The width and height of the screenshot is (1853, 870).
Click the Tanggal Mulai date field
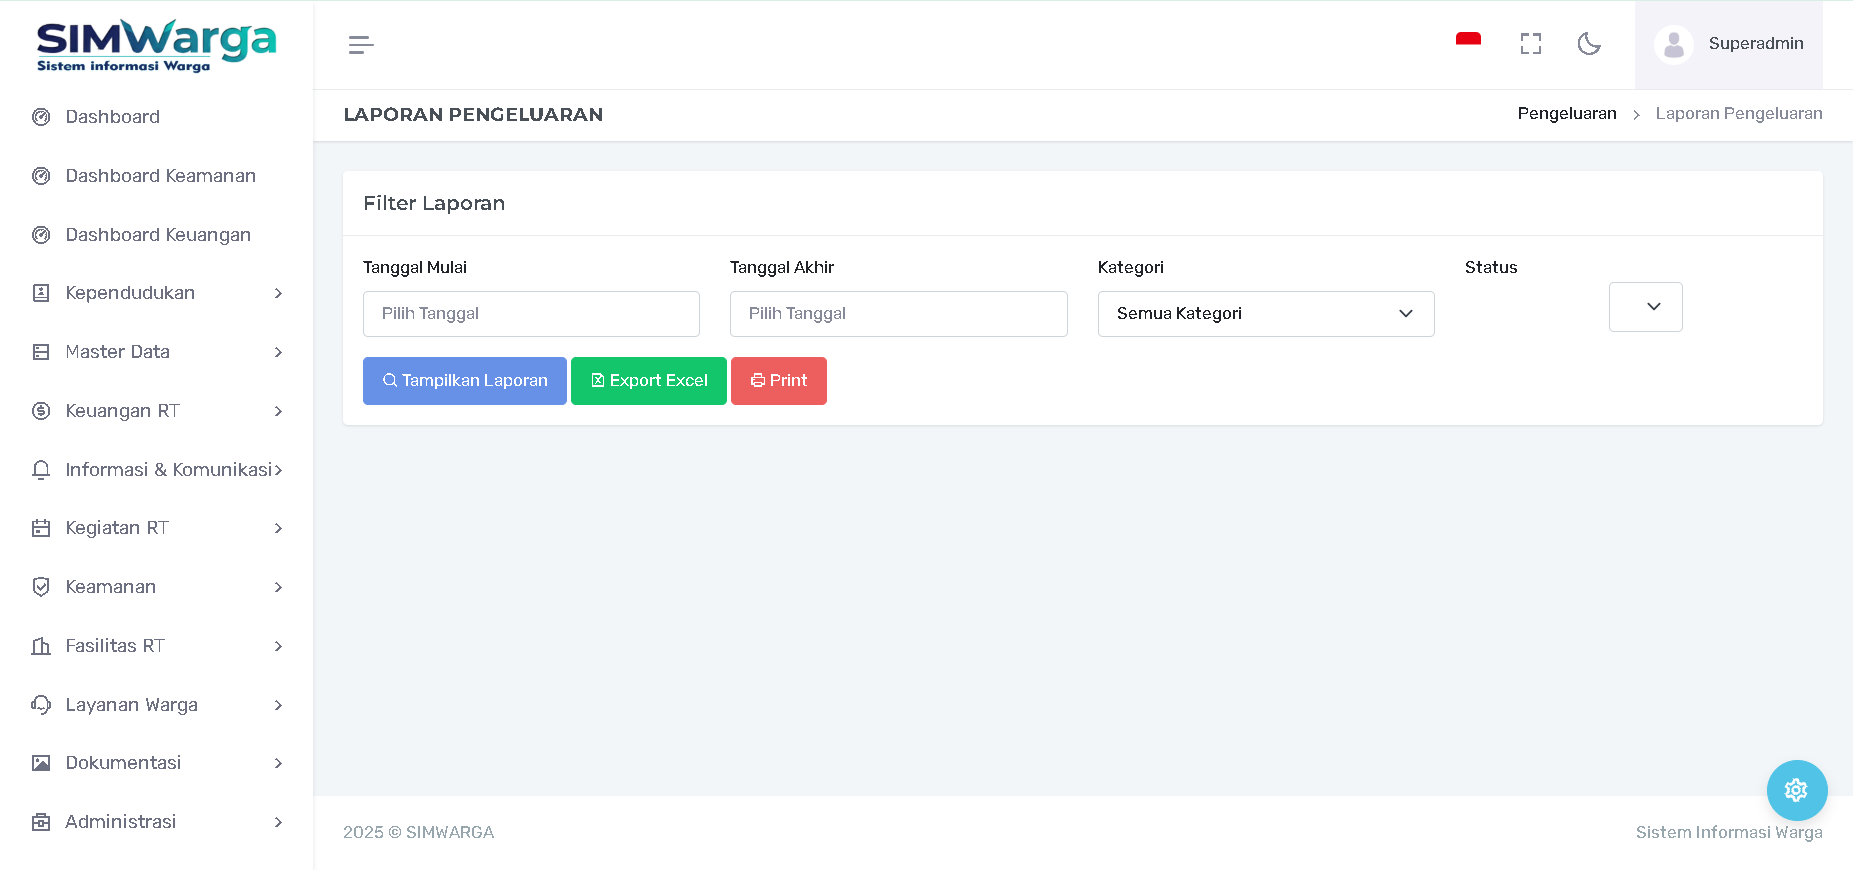click(531, 314)
